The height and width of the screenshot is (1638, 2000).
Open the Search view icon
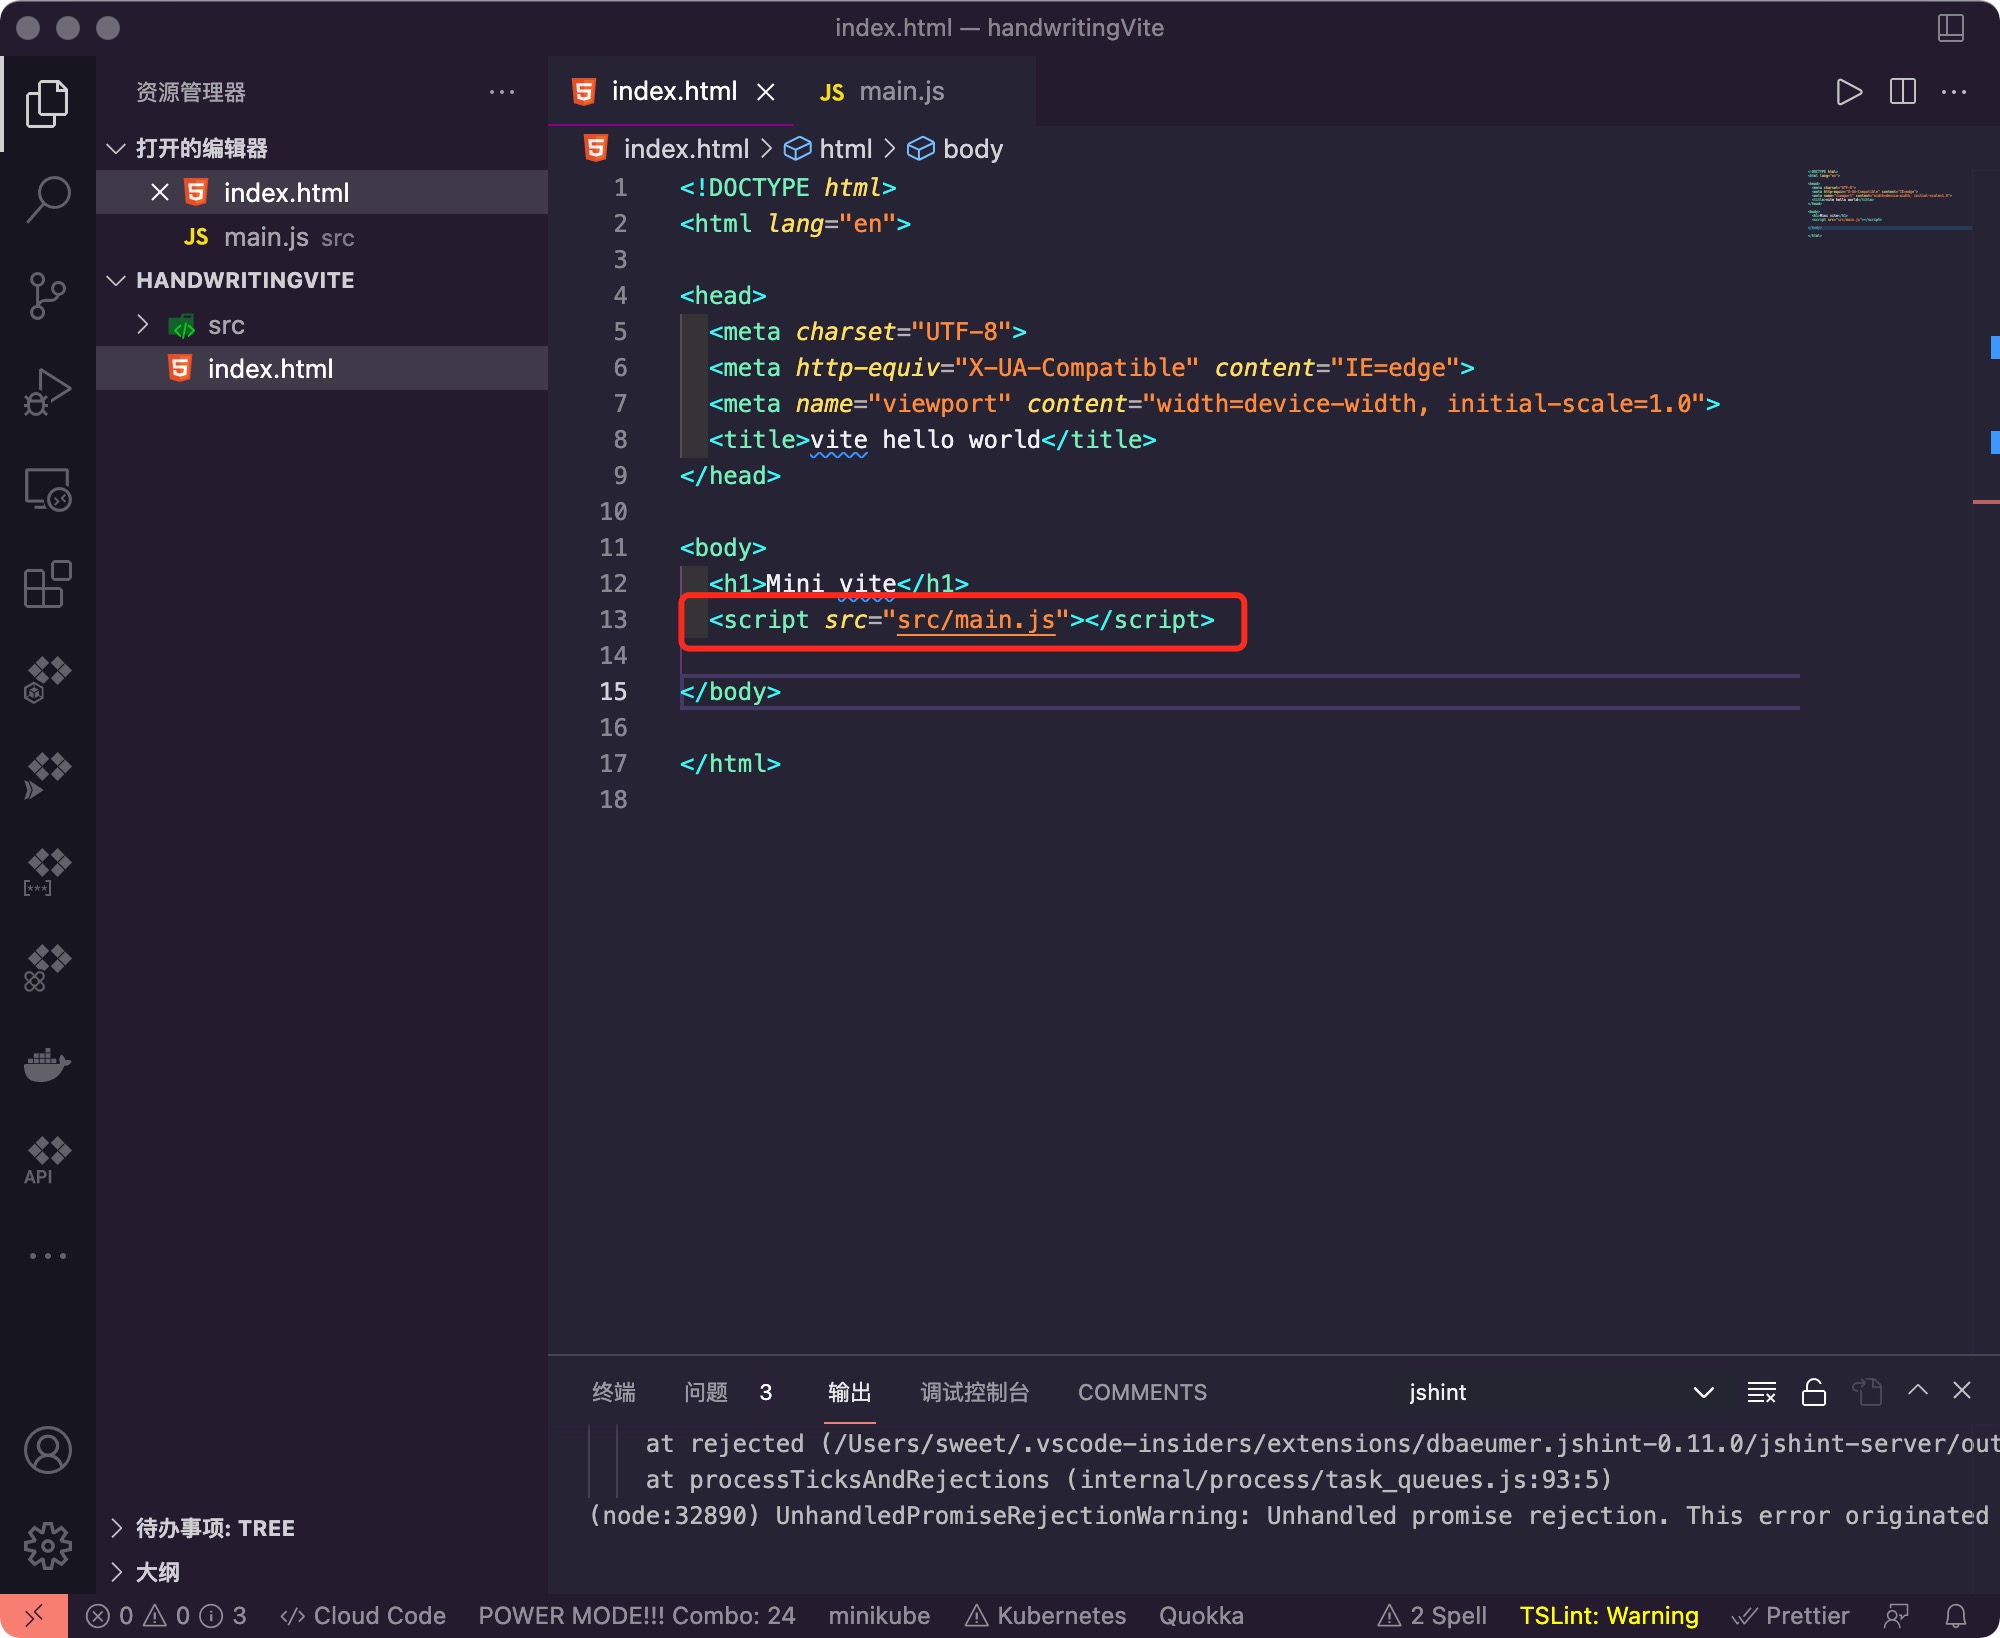point(47,199)
